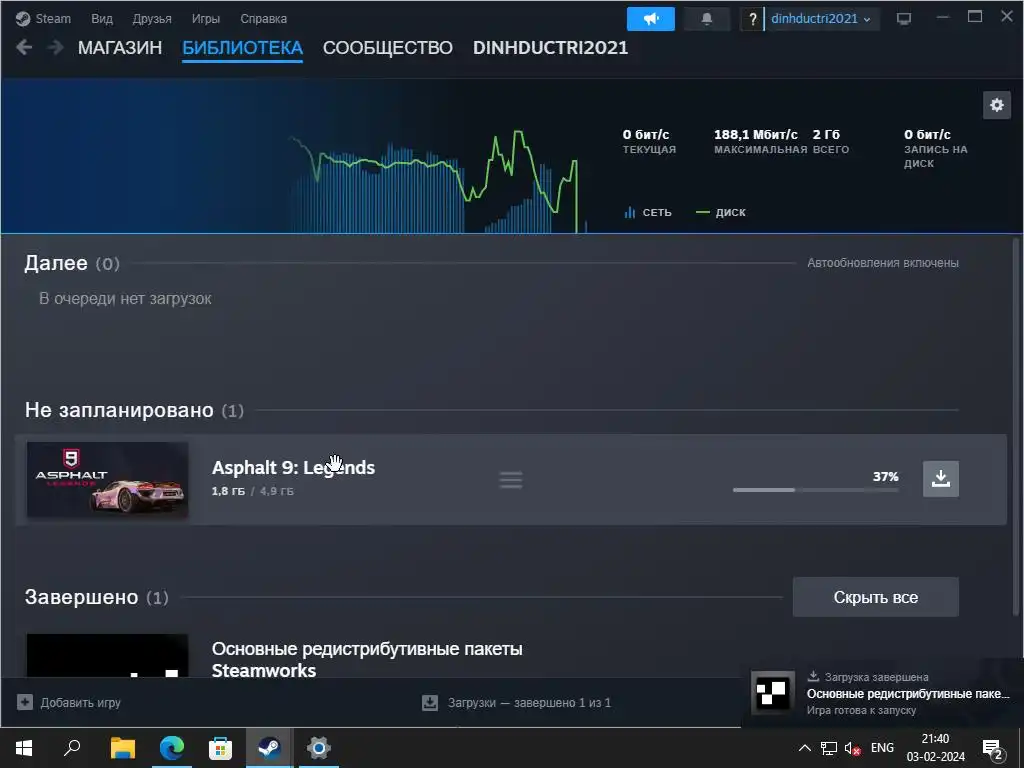Open the Вид menu
1024x768 pixels.
pyautogui.click(x=102, y=18)
